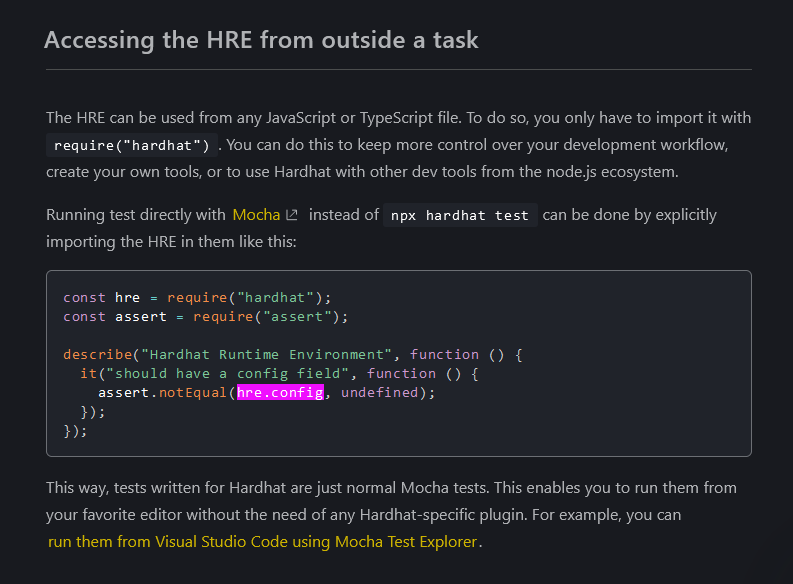Open the Visual Studio Code Mocha Test Explorer link

point(262,542)
